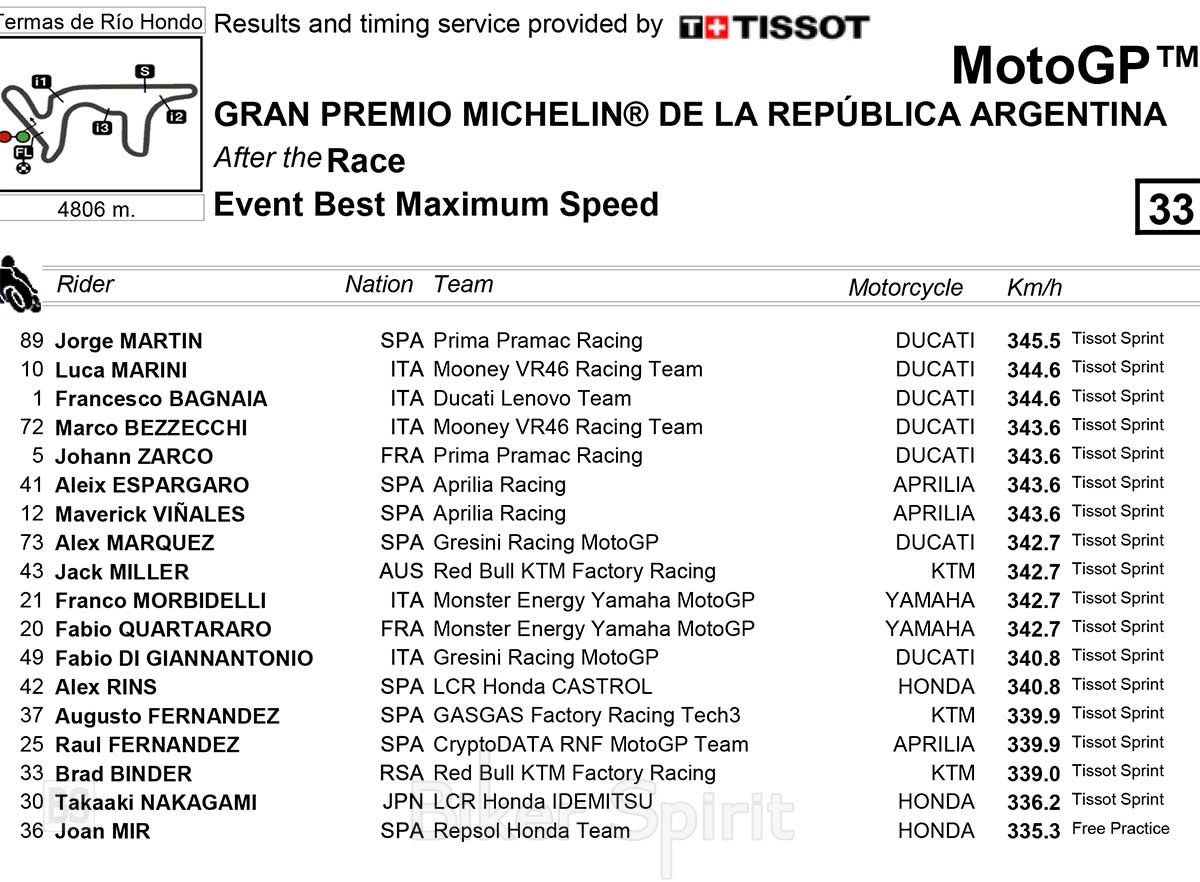Image resolution: width=1200 pixels, height=882 pixels.
Task: Click the S marker on track map
Action: click(x=145, y=71)
